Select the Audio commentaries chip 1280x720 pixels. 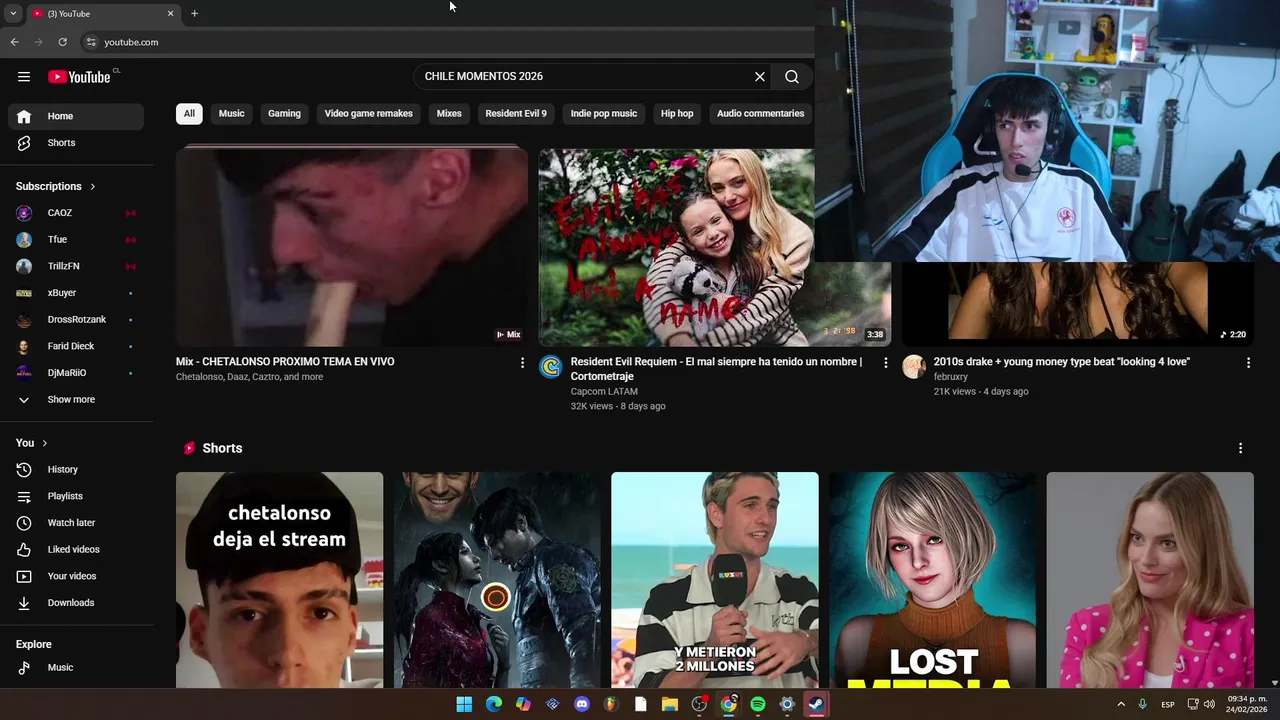[x=760, y=114]
